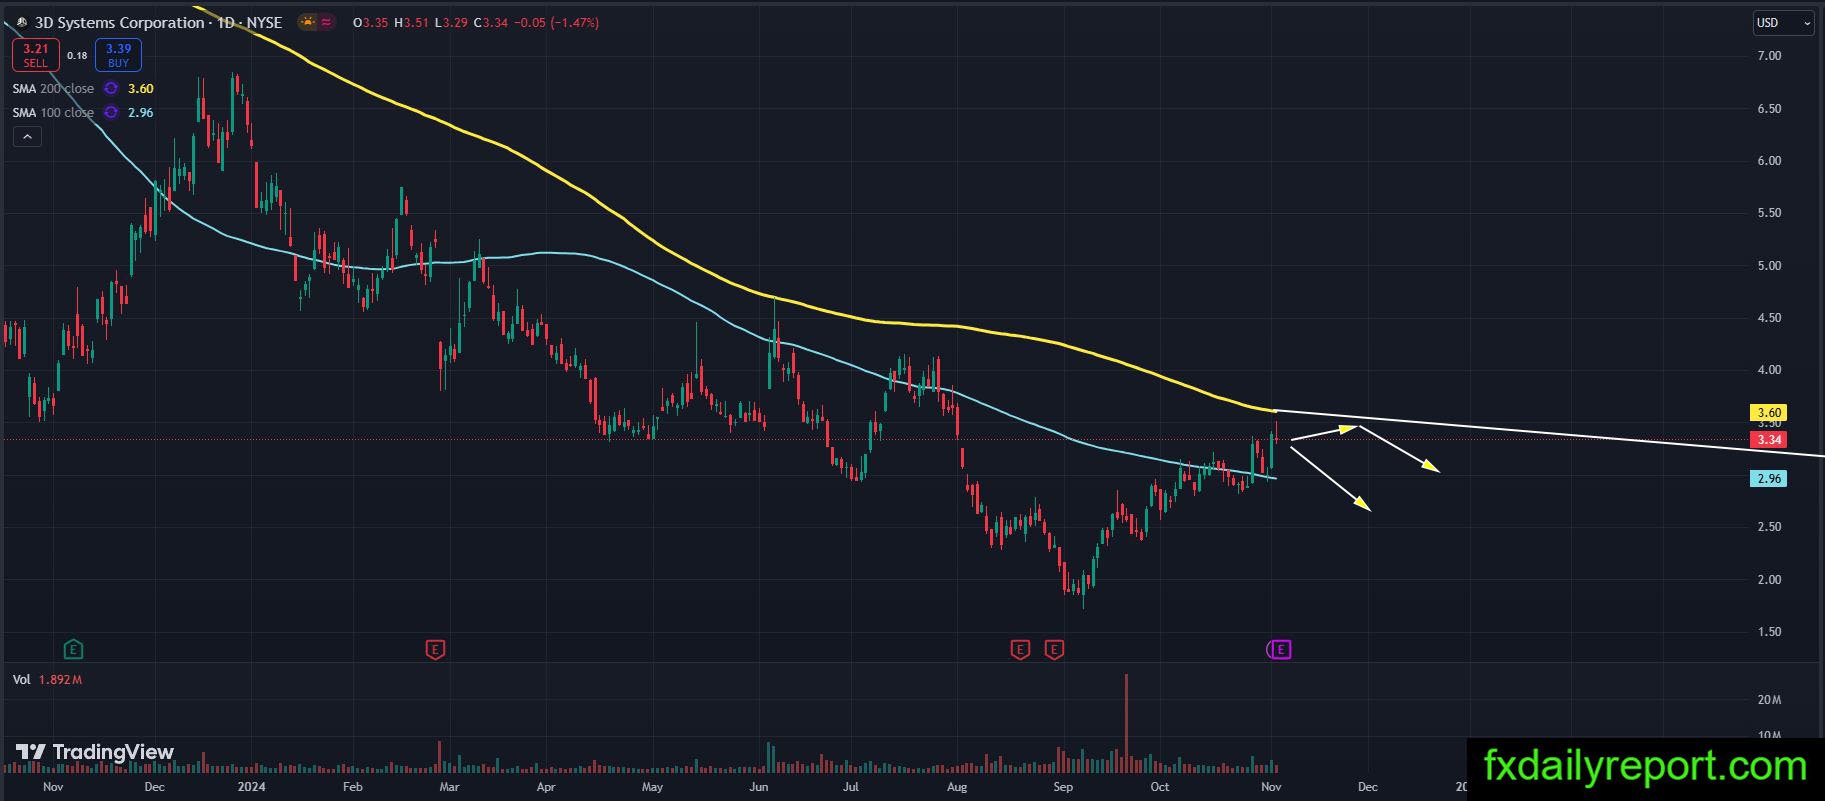Click the Sep label on the time axis
The height and width of the screenshot is (801, 1825).
pyautogui.click(x=1063, y=787)
